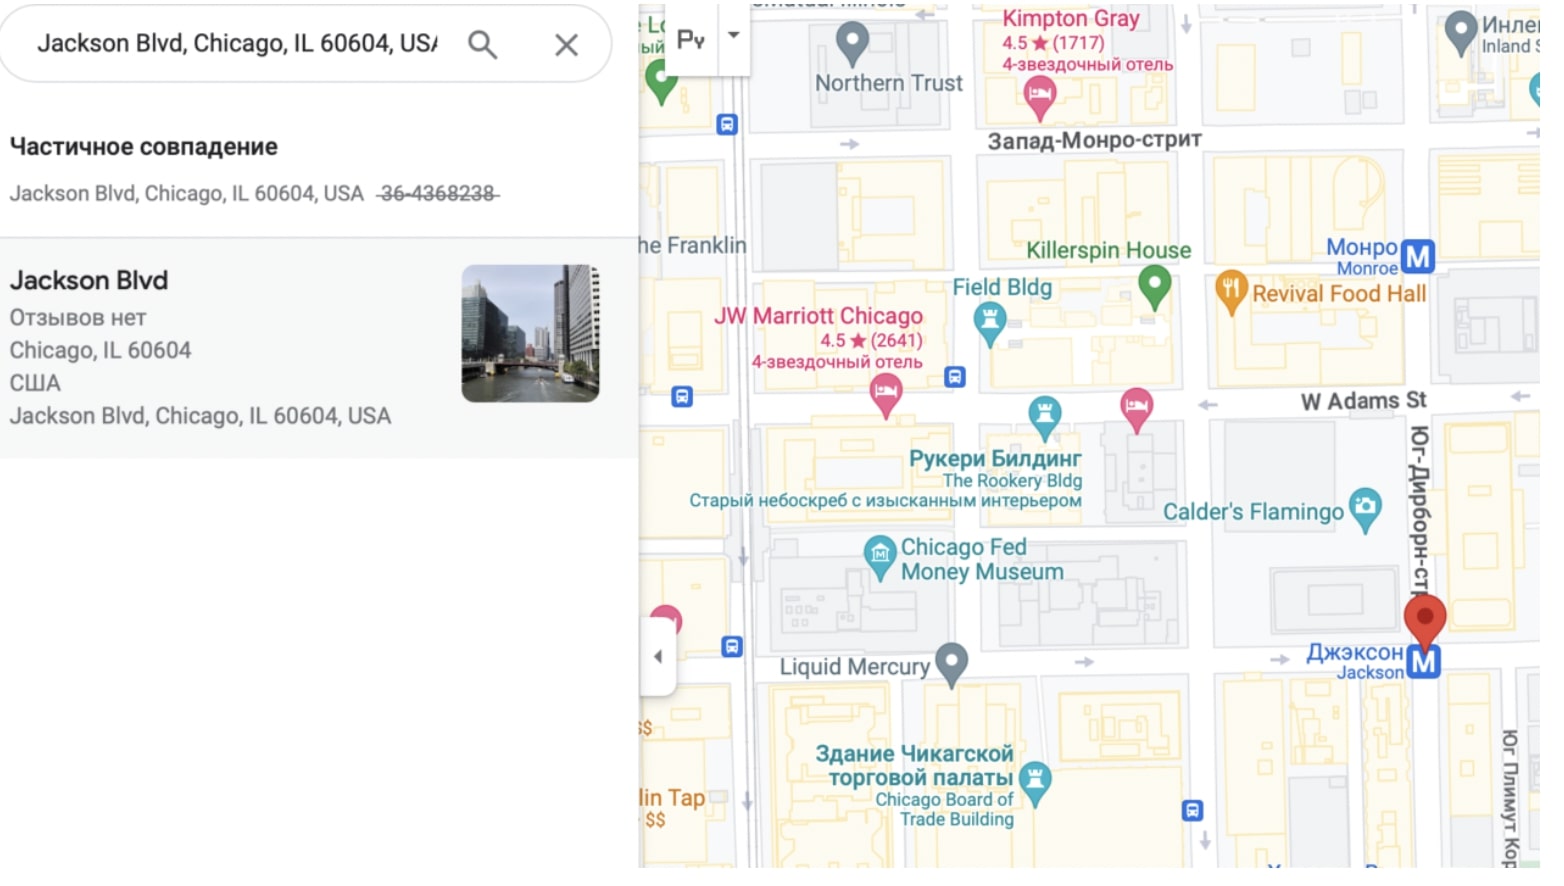The image size is (1564, 886).
Task: Click the red location marker pin
Action: click(x=1425, y=622)
